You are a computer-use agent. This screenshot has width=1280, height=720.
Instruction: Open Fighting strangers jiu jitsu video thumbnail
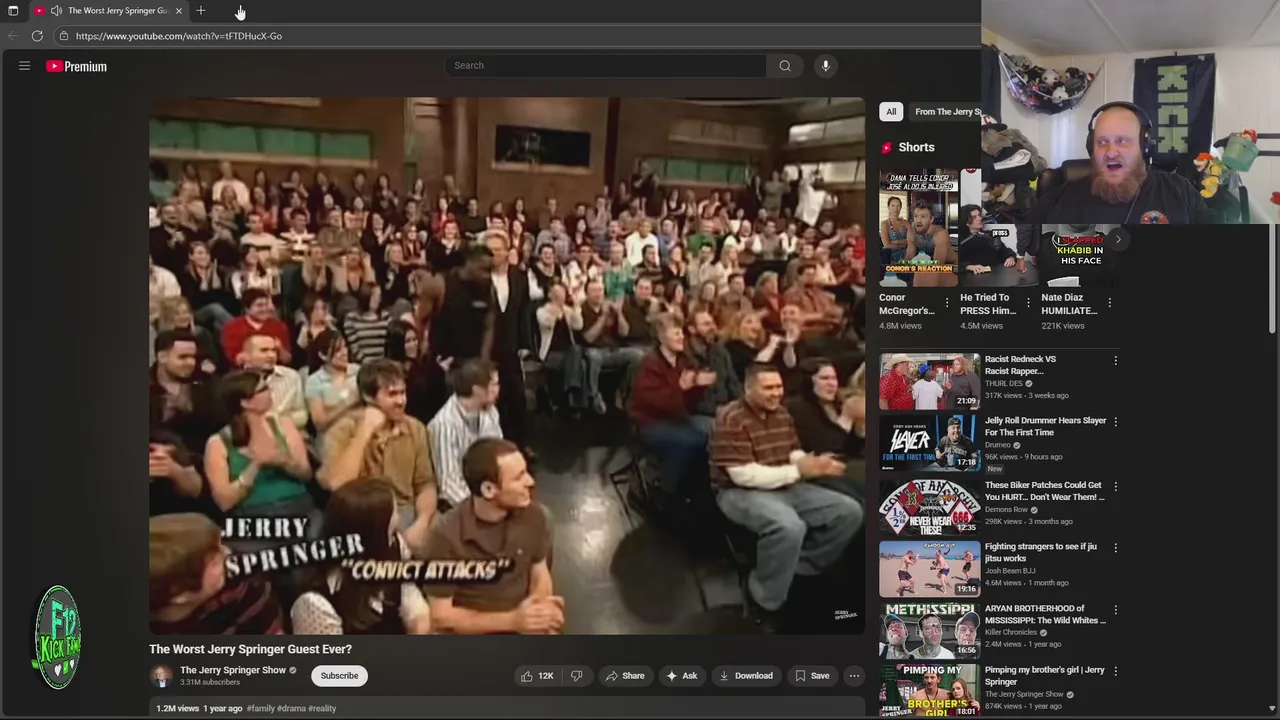(x=930, y=568)
